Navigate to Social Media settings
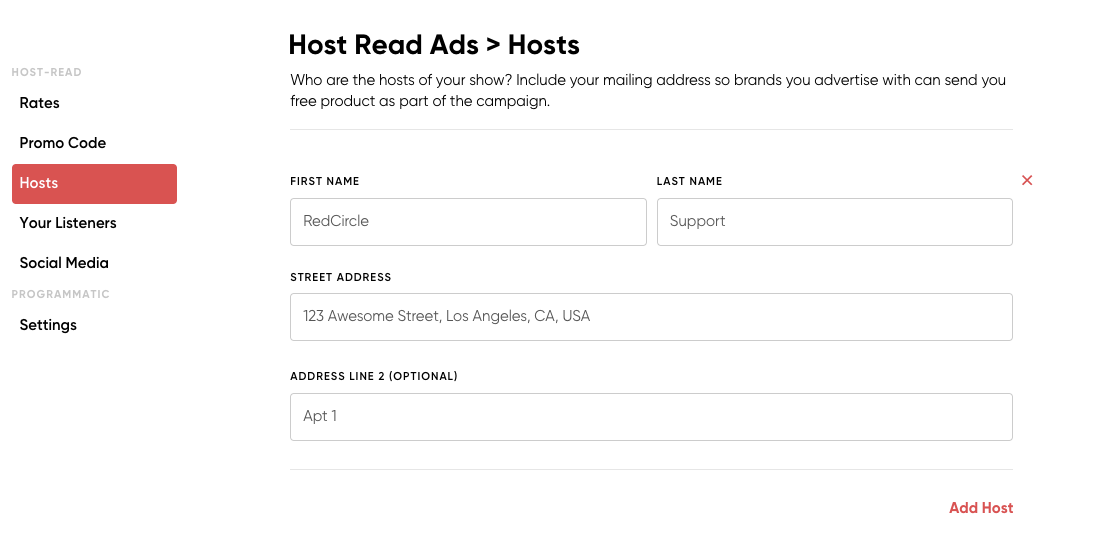The height and width of the screenshot is (544, 1110). point(64,263)
